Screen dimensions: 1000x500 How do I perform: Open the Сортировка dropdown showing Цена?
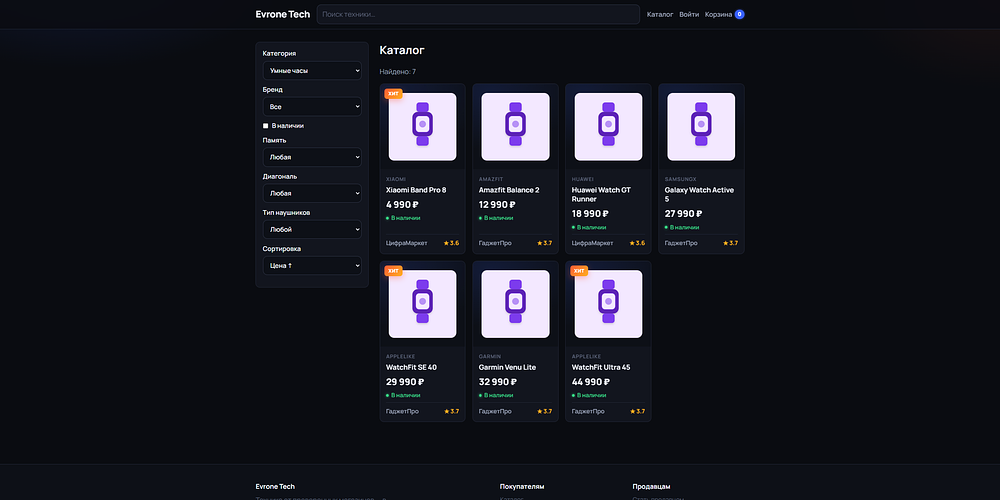[312, 265]
